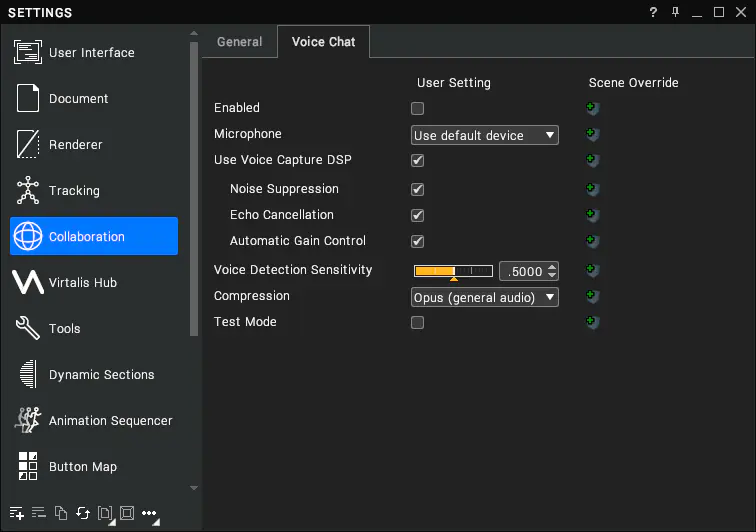Viewport: 756px width, 532px height.
Task: Pin the Settings window
Action: tap(675, 12)
